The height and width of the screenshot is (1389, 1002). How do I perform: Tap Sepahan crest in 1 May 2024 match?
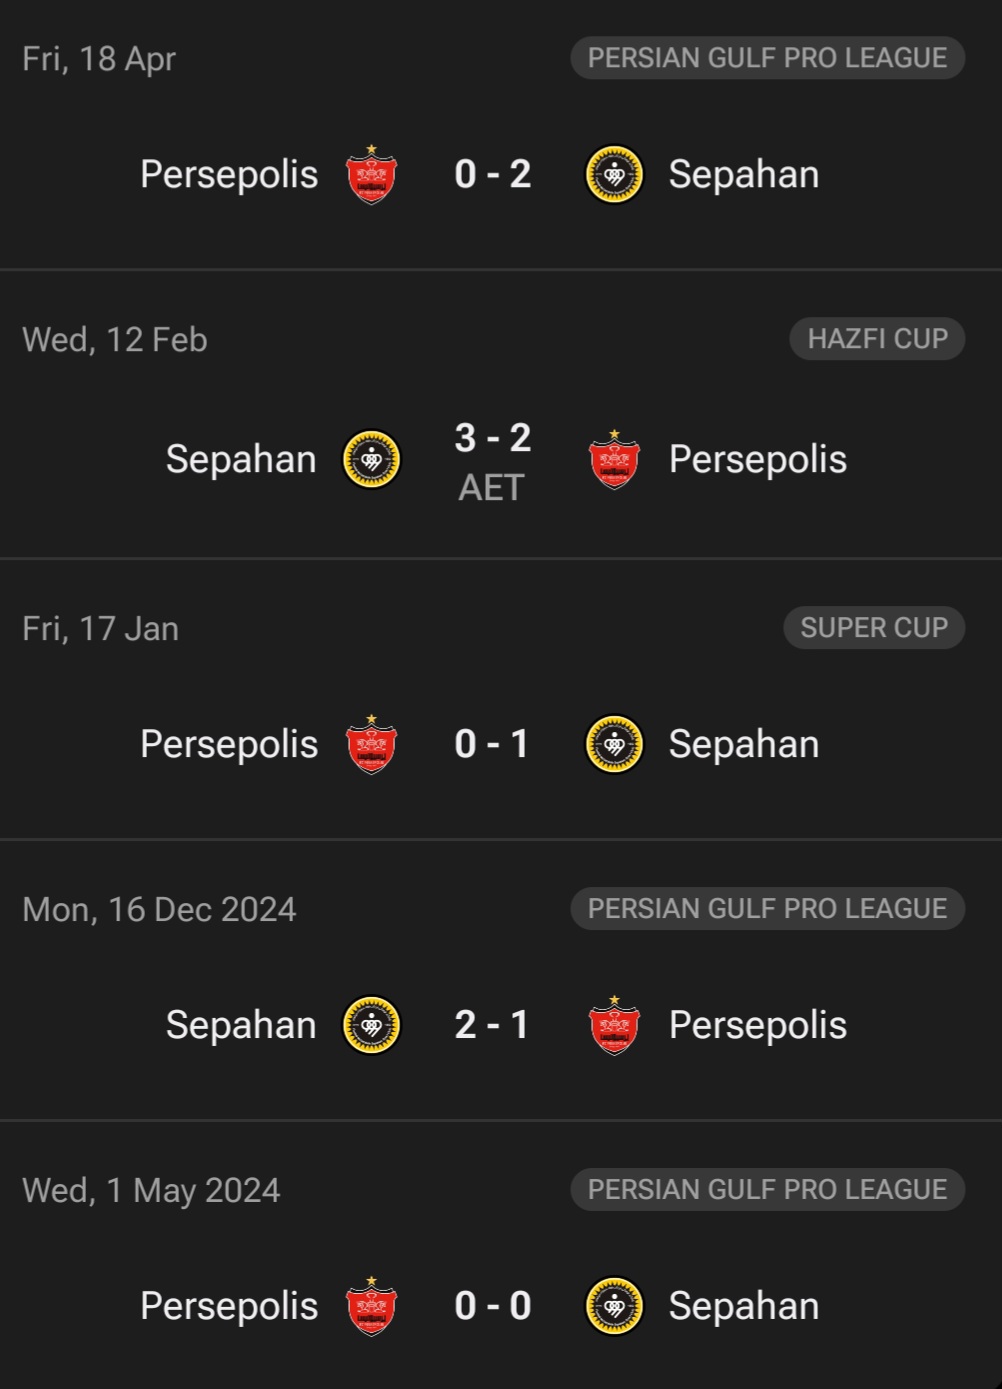[x=614, y=1307]
